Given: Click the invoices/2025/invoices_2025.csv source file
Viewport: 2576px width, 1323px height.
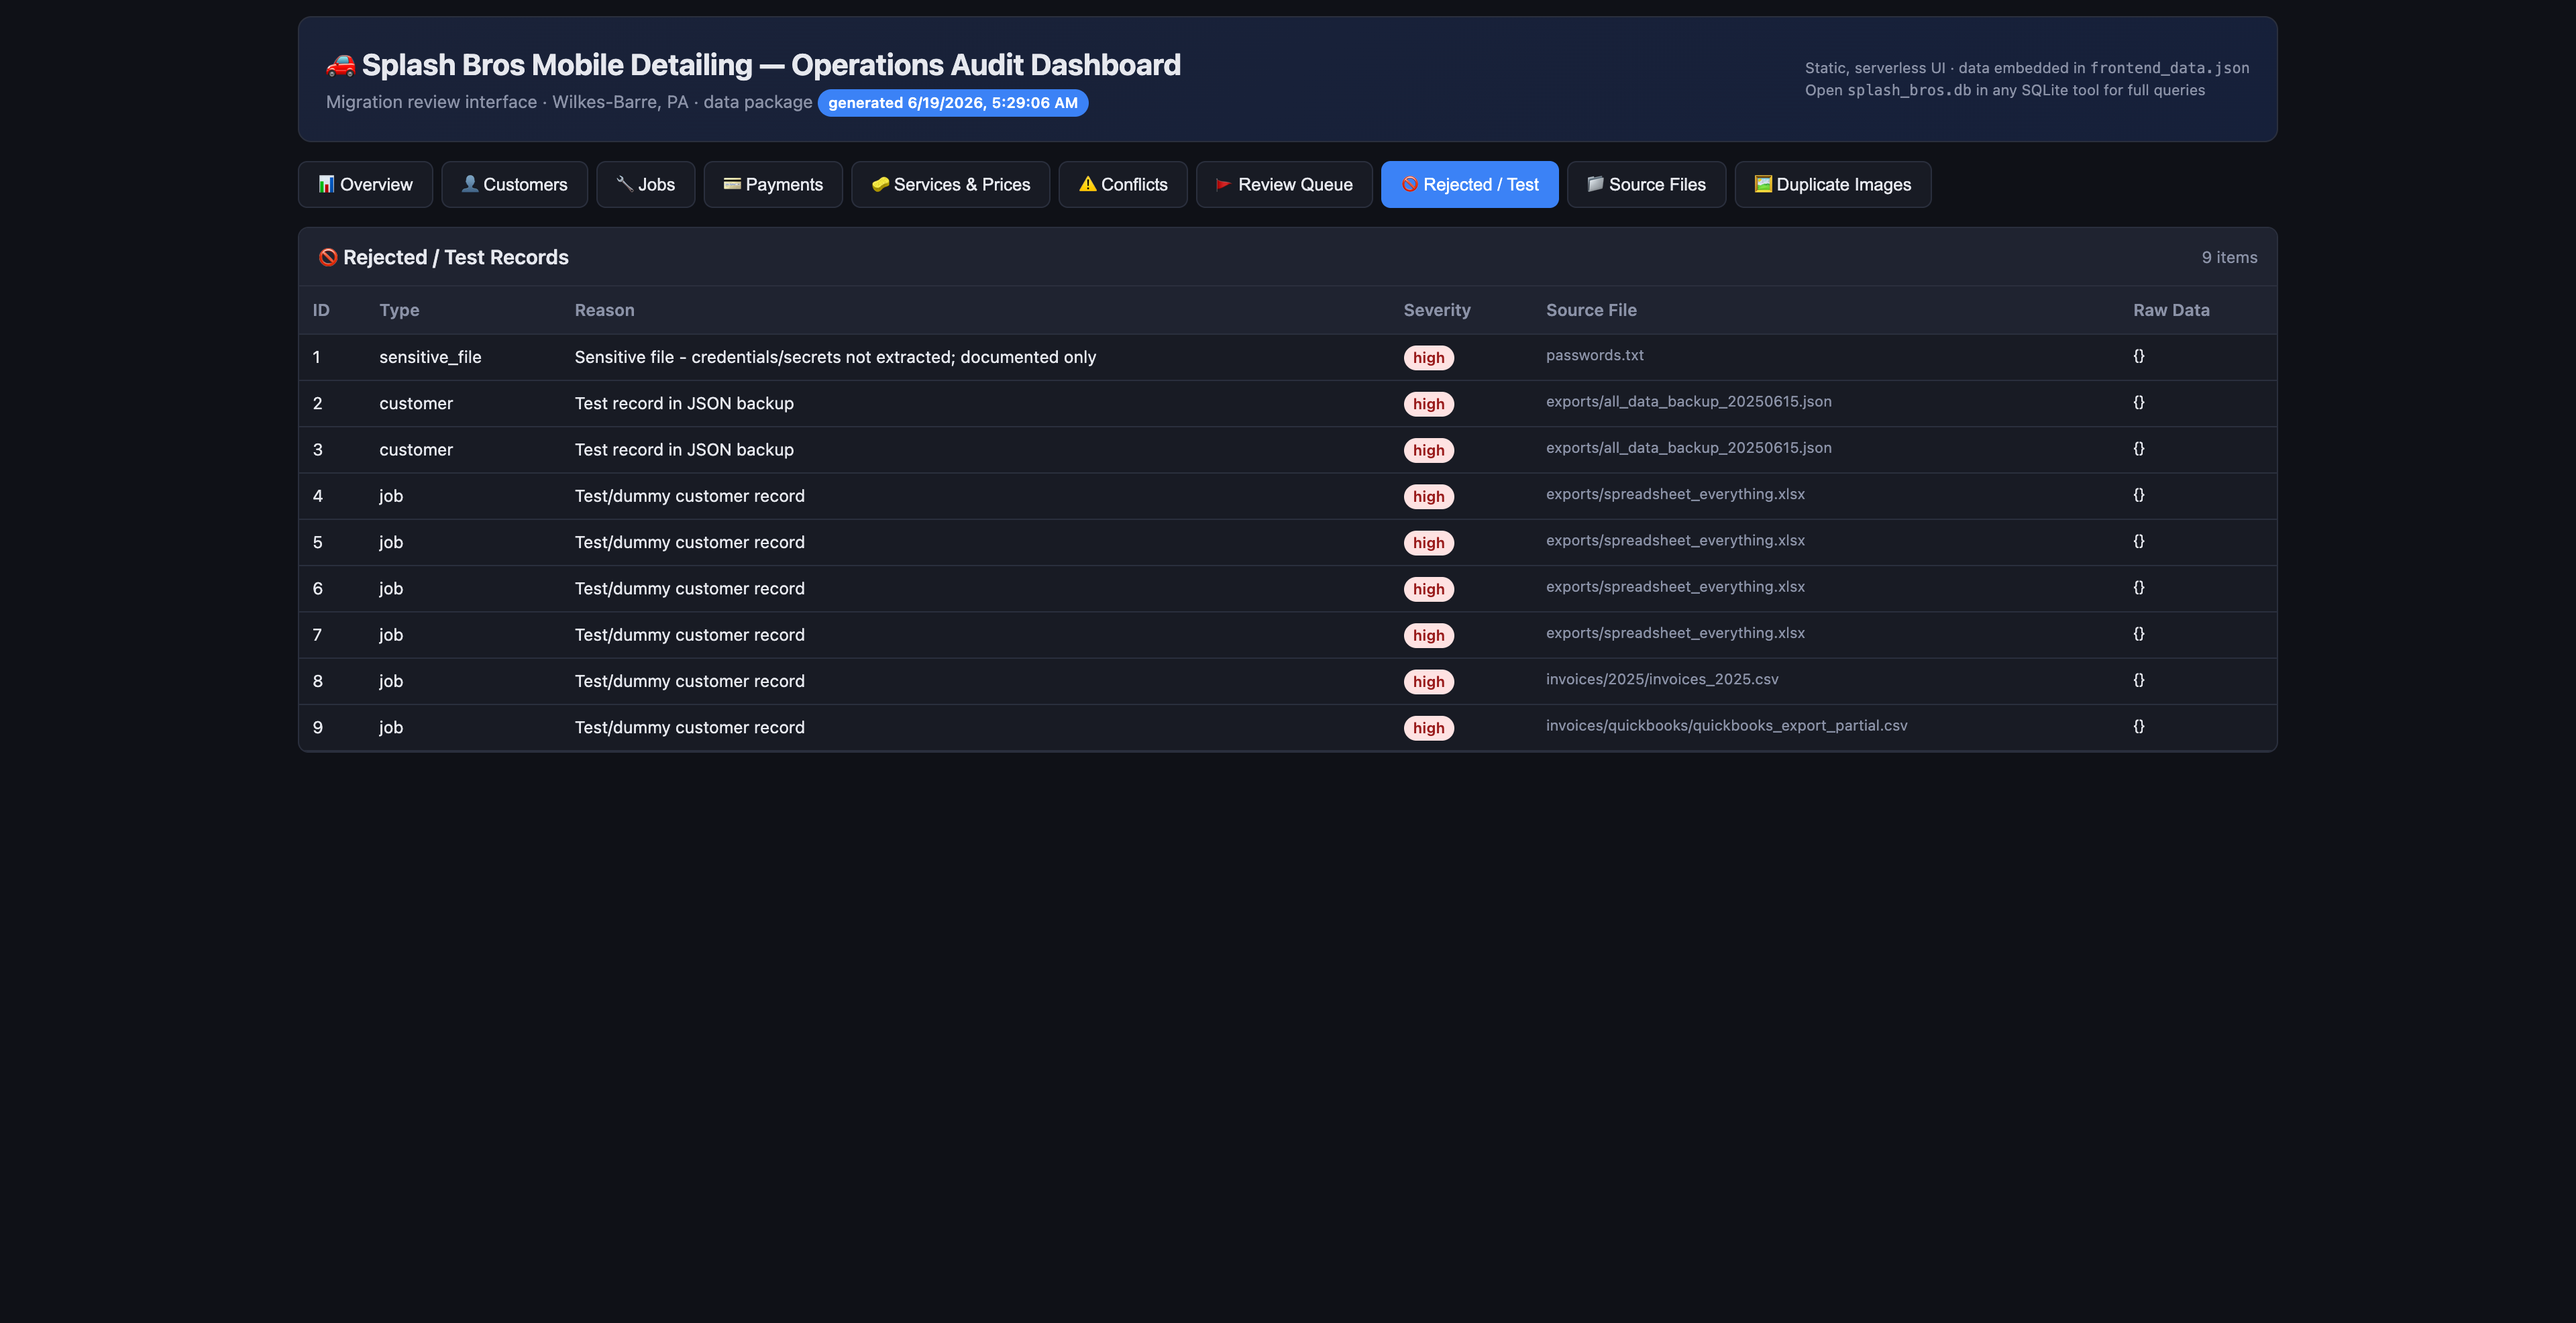Looking at the screenshot, I should tap(1662, 679).
